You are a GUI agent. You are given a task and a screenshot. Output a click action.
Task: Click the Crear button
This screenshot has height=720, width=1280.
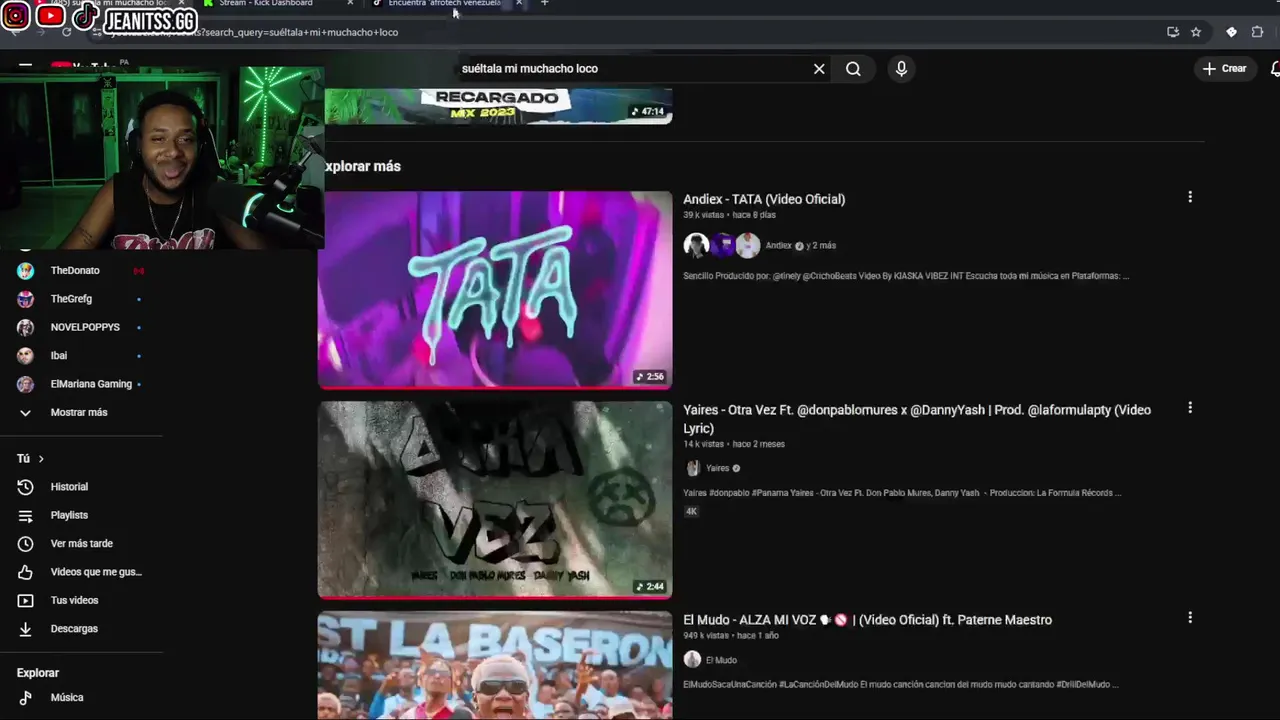coord(1225,69)
